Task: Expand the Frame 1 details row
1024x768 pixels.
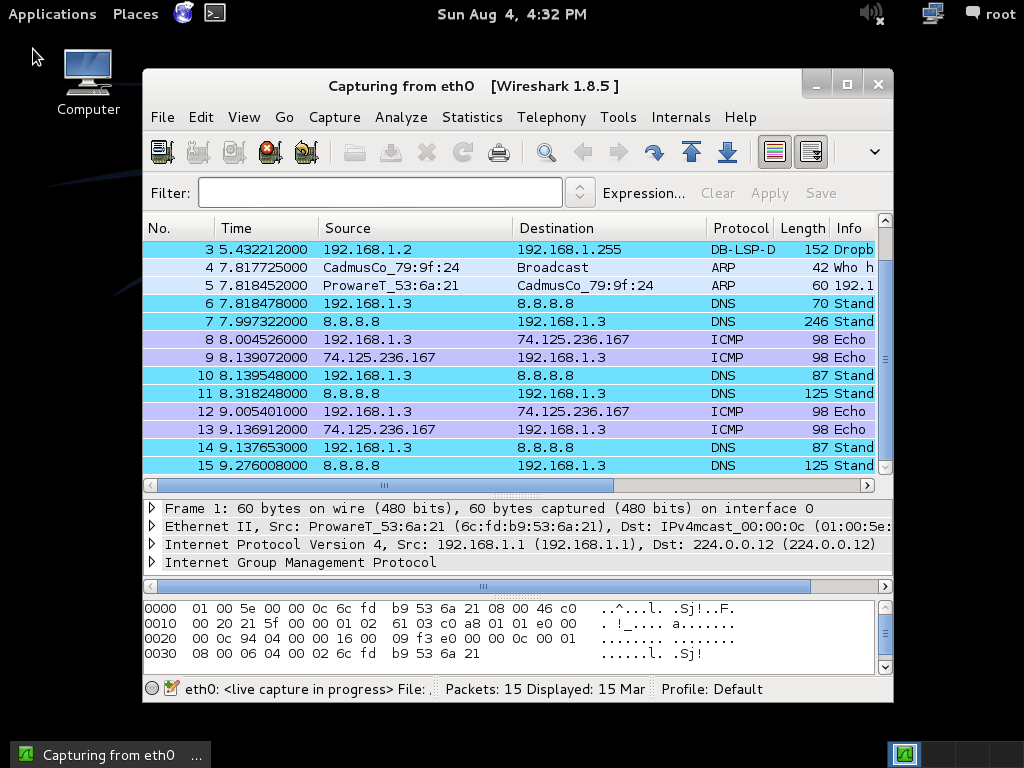Action: 152,508
